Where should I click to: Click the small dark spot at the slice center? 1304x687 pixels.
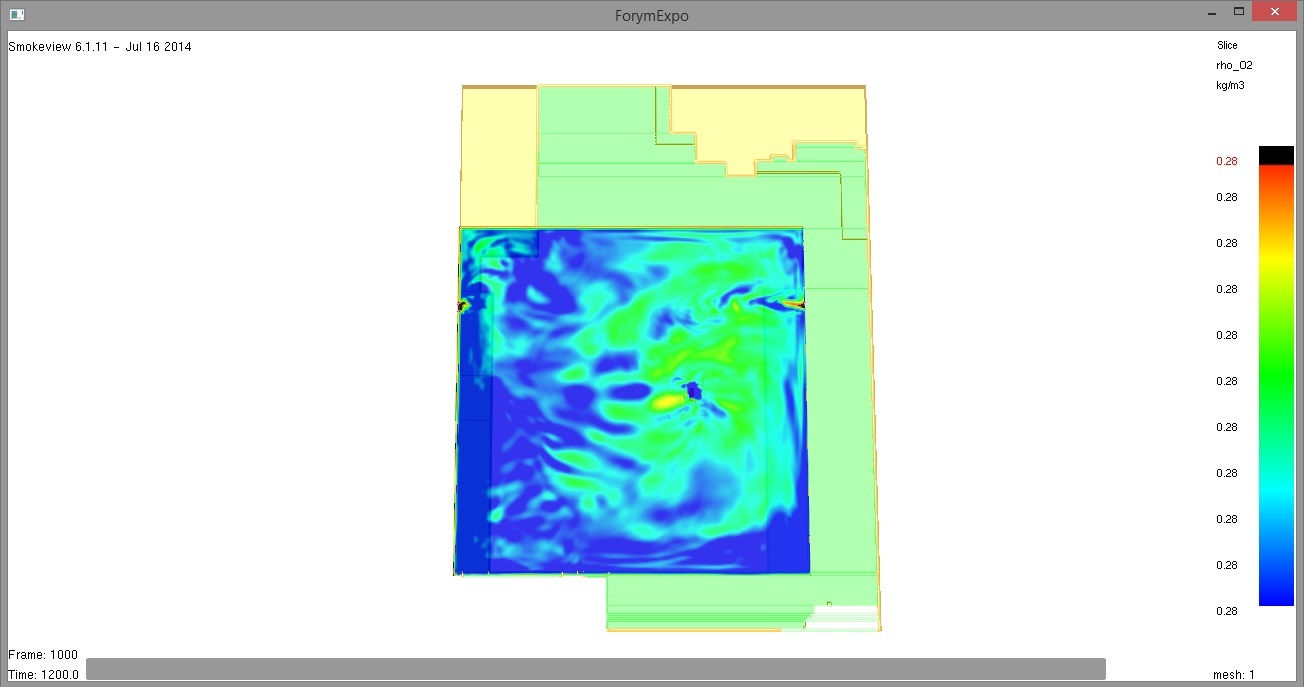tap(695, 391)
